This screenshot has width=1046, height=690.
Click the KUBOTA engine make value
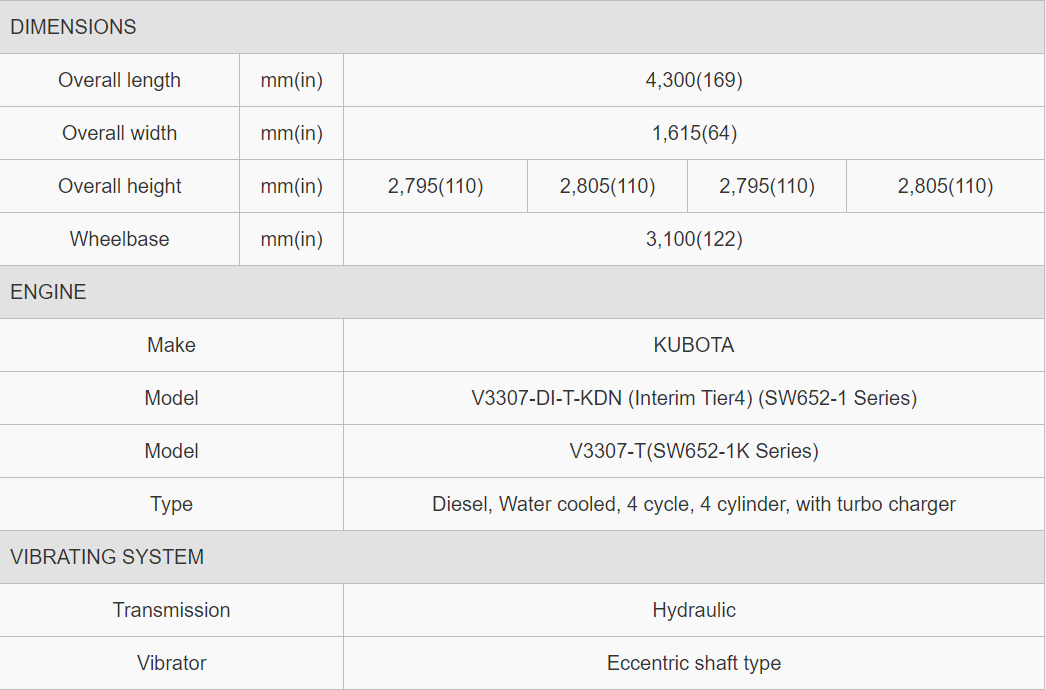click(x=694, y=345)
